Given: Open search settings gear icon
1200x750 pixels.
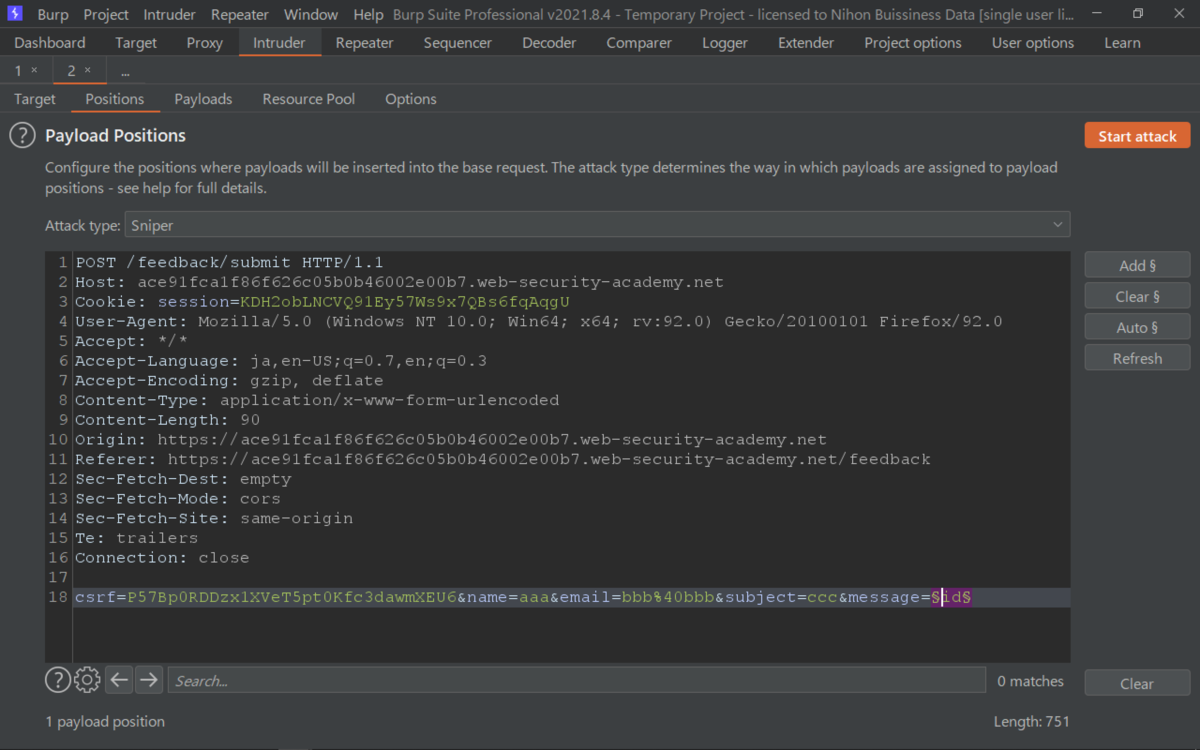Looking at the screenshot, I should pyautogui.click(x=87, y=680).
